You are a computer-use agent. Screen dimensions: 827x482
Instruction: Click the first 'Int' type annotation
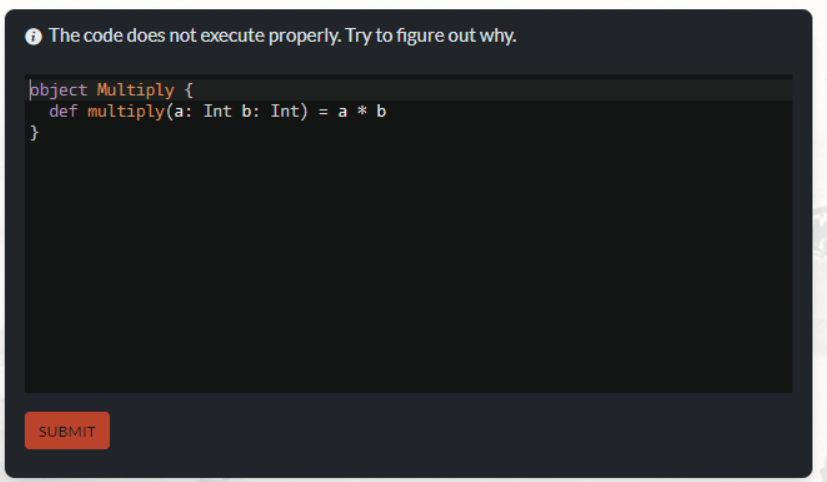[217, 111]
